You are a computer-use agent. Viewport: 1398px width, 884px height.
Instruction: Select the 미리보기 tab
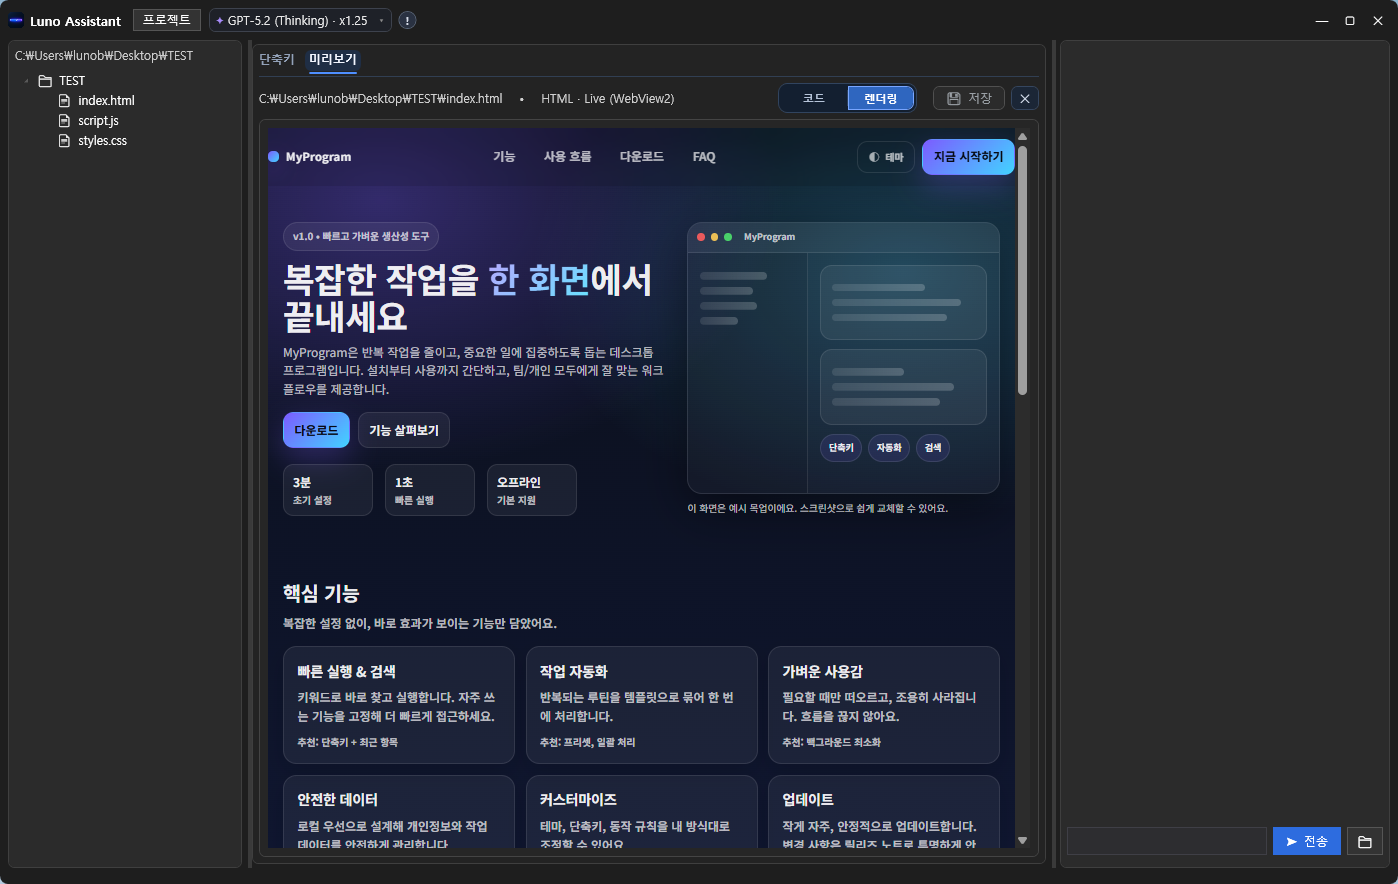click(x=331, y=60)
